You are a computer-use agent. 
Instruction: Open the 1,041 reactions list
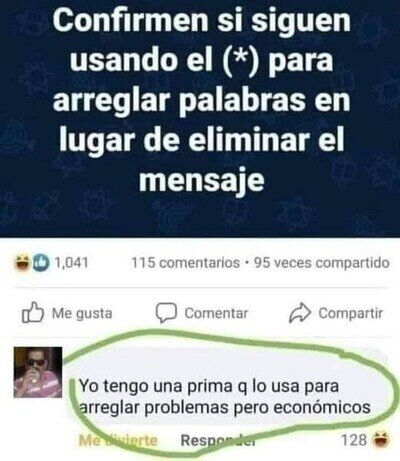pos(71,263)
